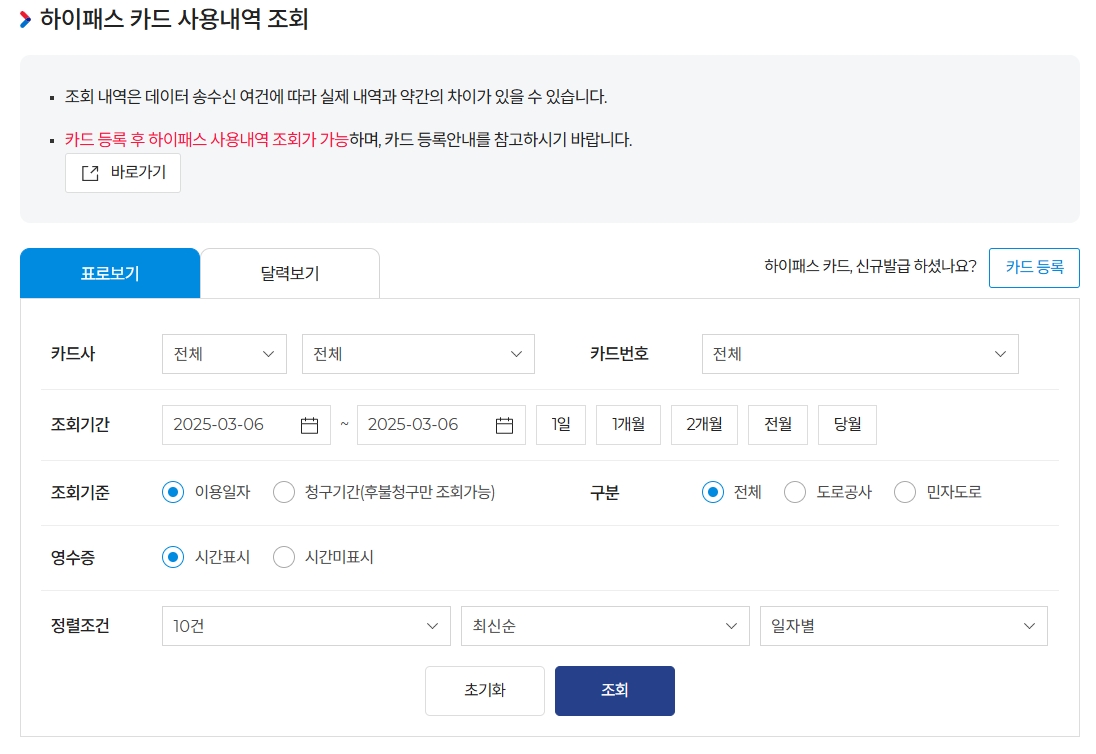Open the 일자별 dropdown
Screen dimensions: 1096x754
pyautogui.click(x=902, y=625)
